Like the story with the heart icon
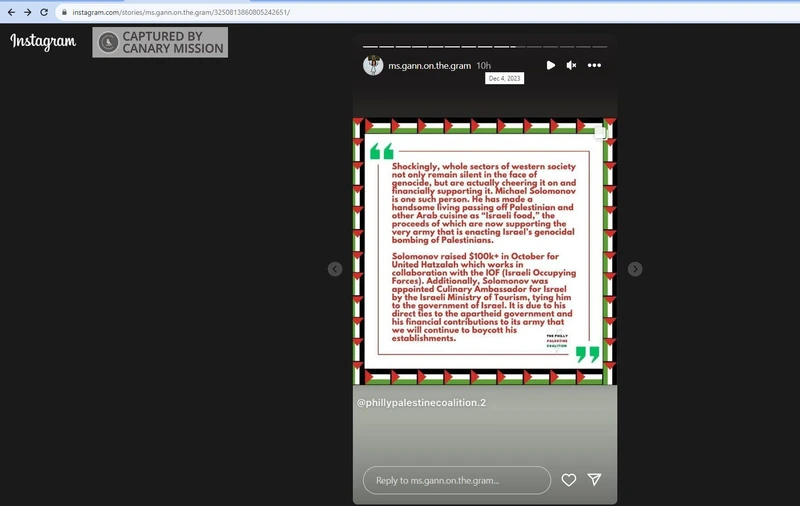The height and width of the screenshot is (506, 800). [568, 480]
